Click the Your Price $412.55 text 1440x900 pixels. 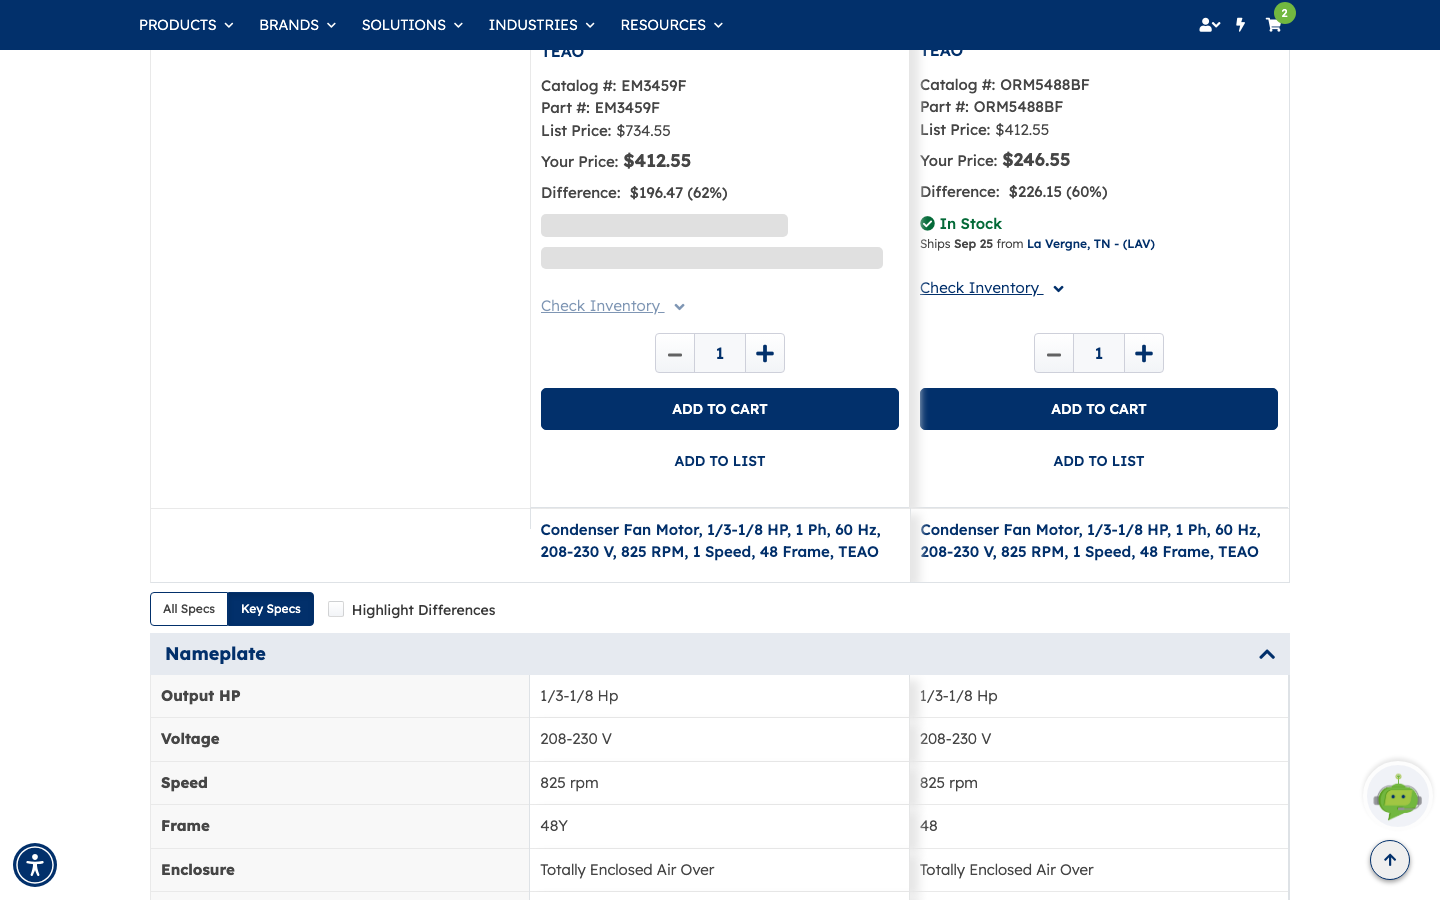click(x=616, y=161)
